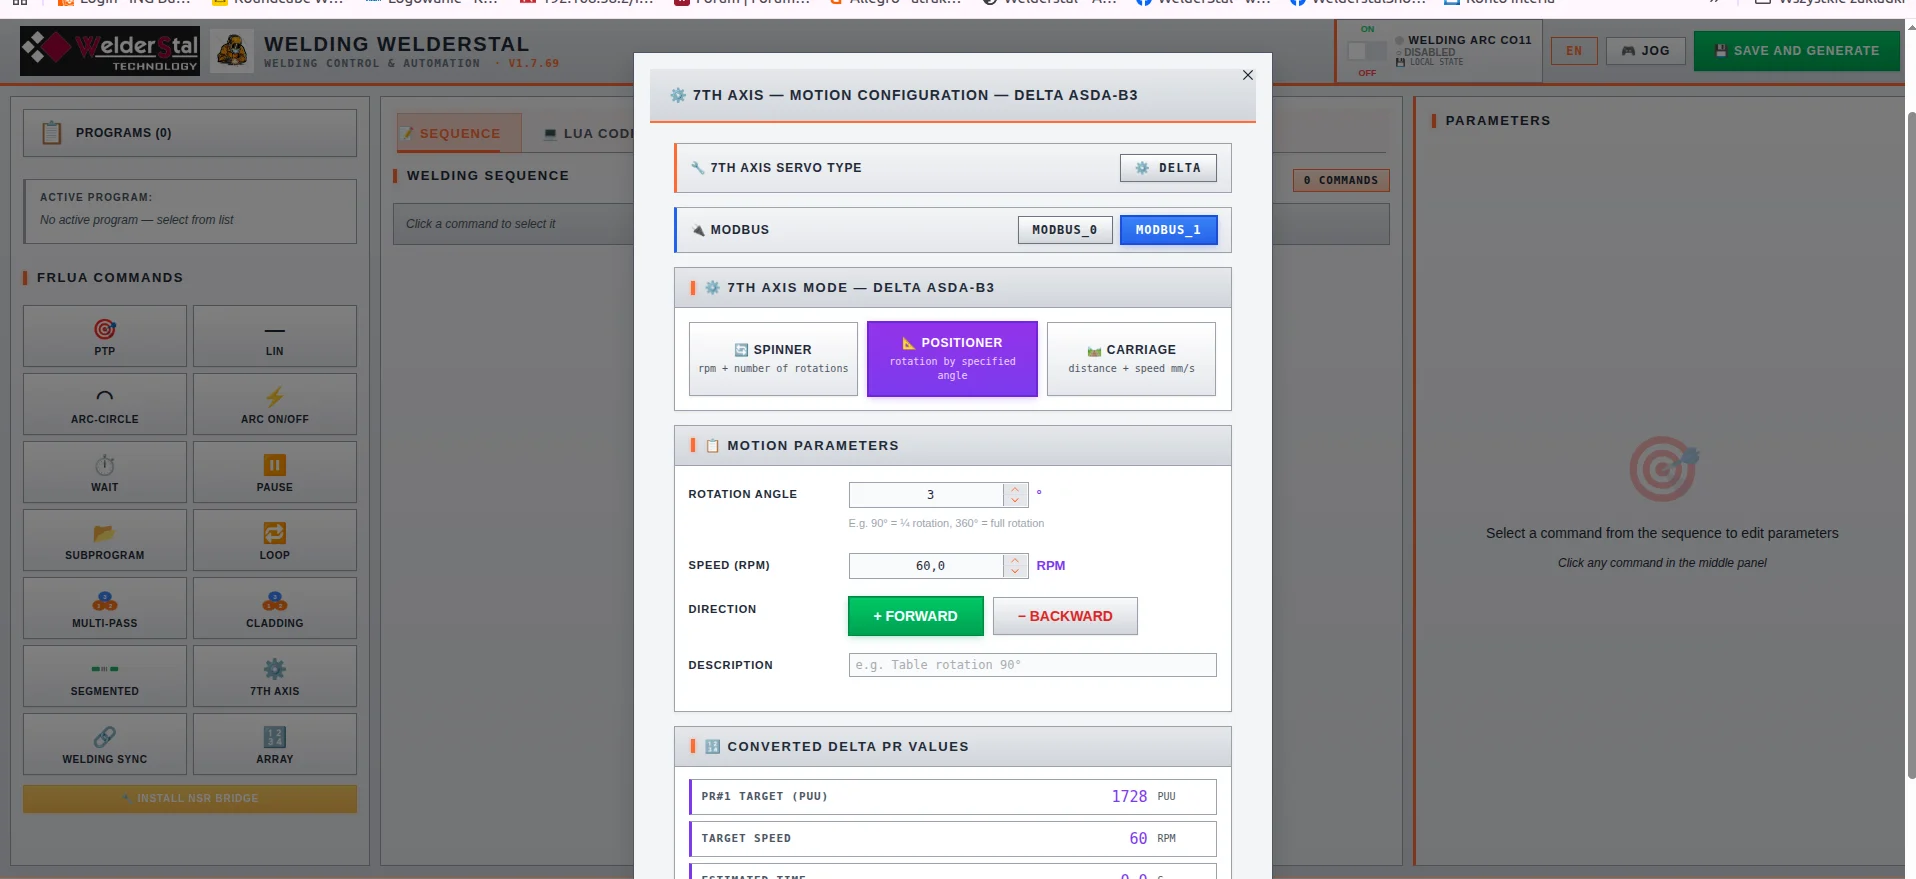Viewport: 1916px width, 879px height.
Task: Switch to the LUA CODE tab
Action: point(588,133)
